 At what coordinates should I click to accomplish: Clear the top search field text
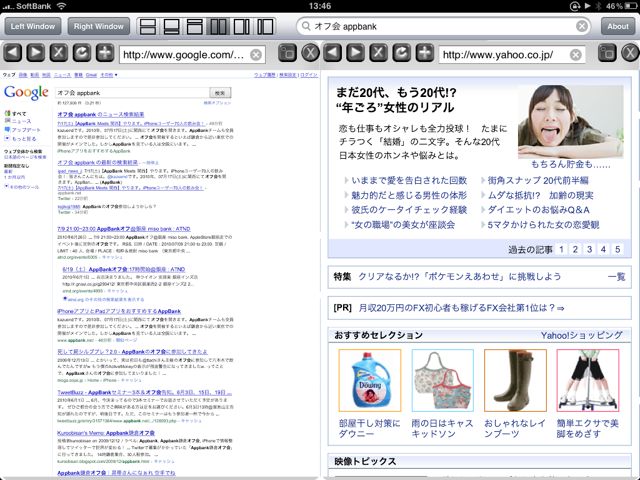tap(582, 27)
